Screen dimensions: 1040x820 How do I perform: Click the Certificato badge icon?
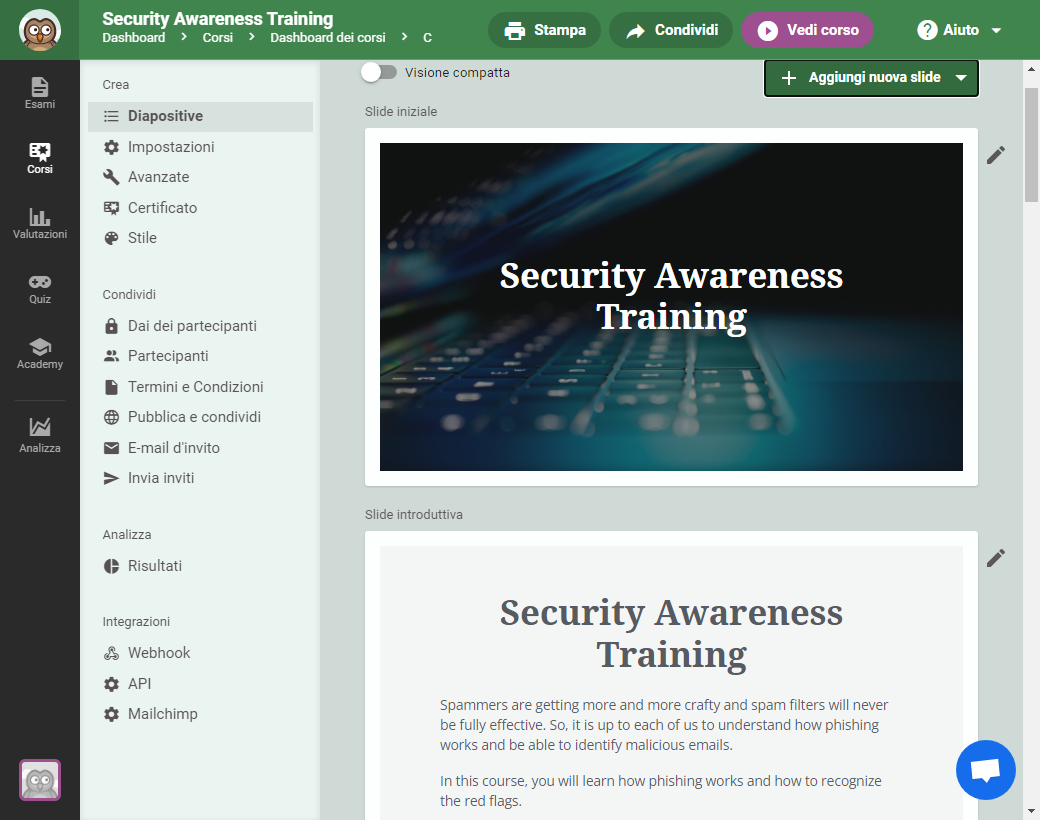[111, 208]
